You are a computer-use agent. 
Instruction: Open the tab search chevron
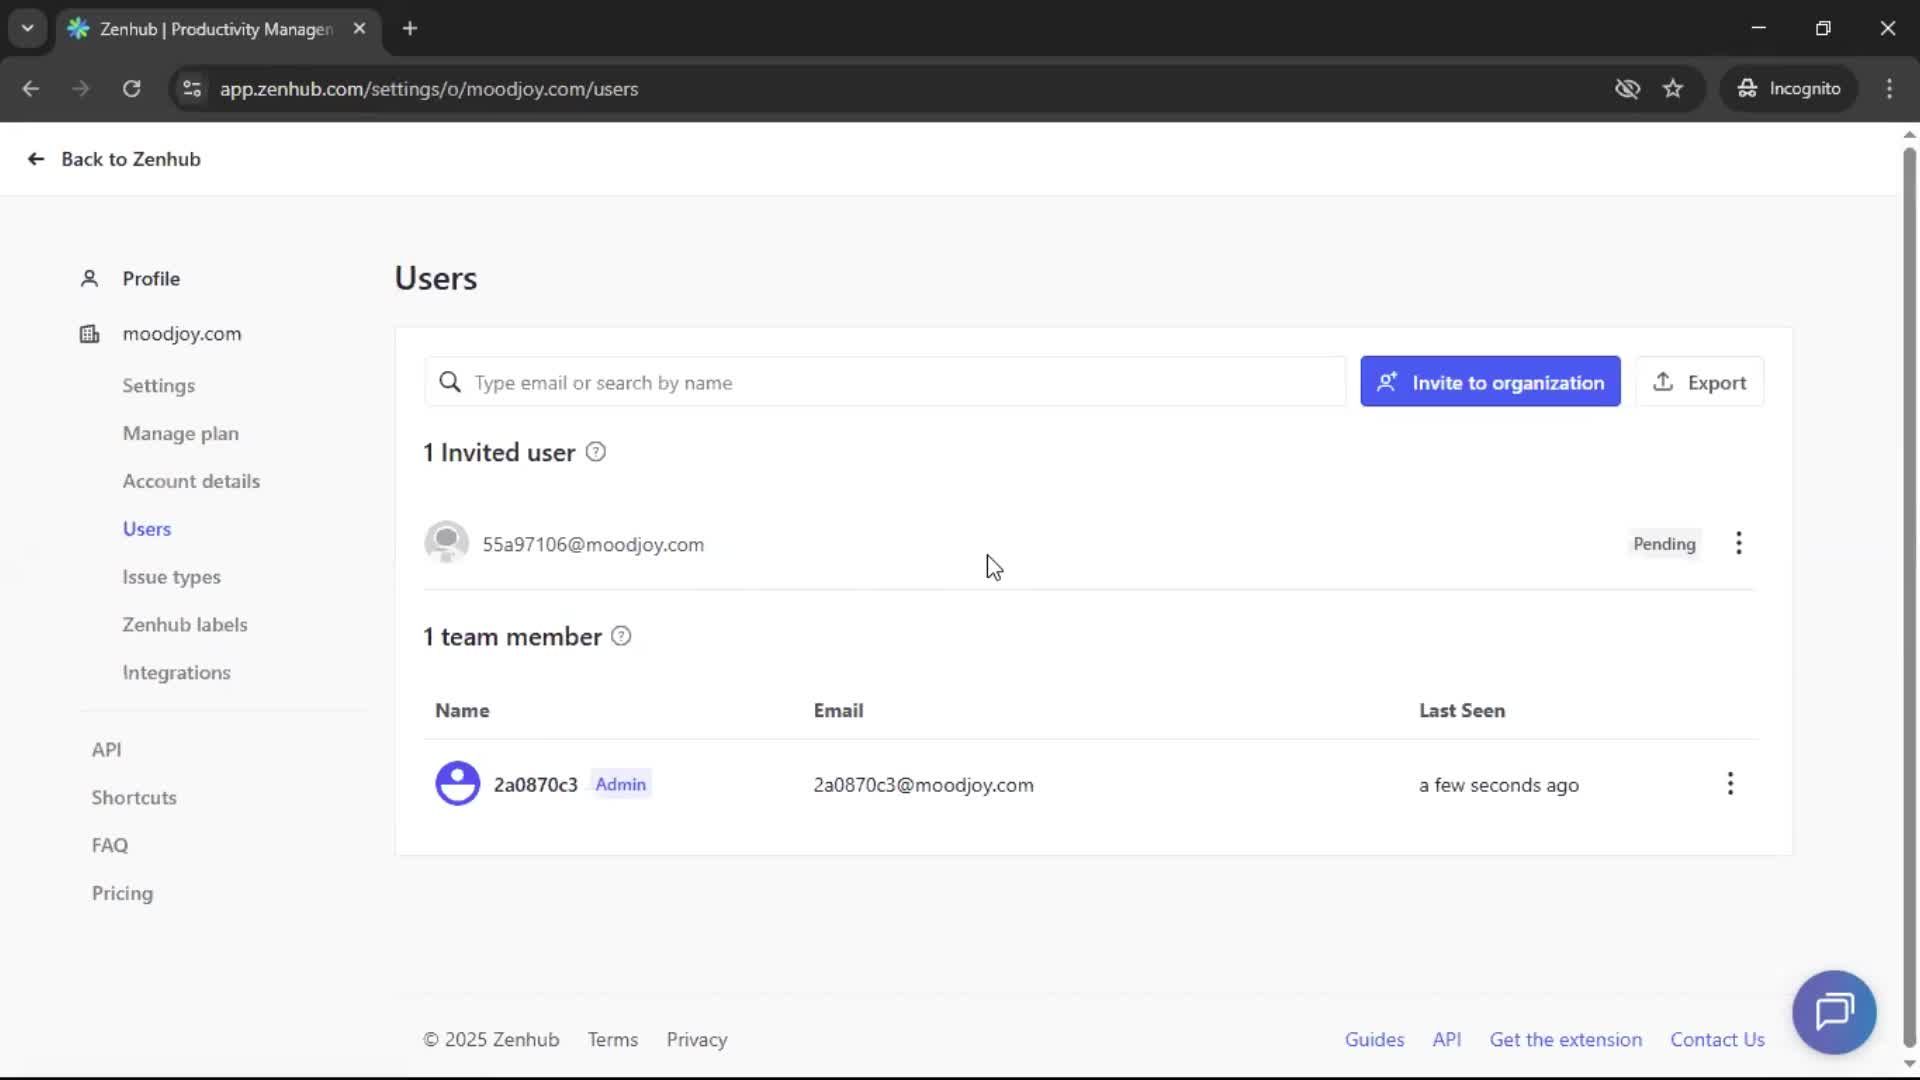pos(27,28)
